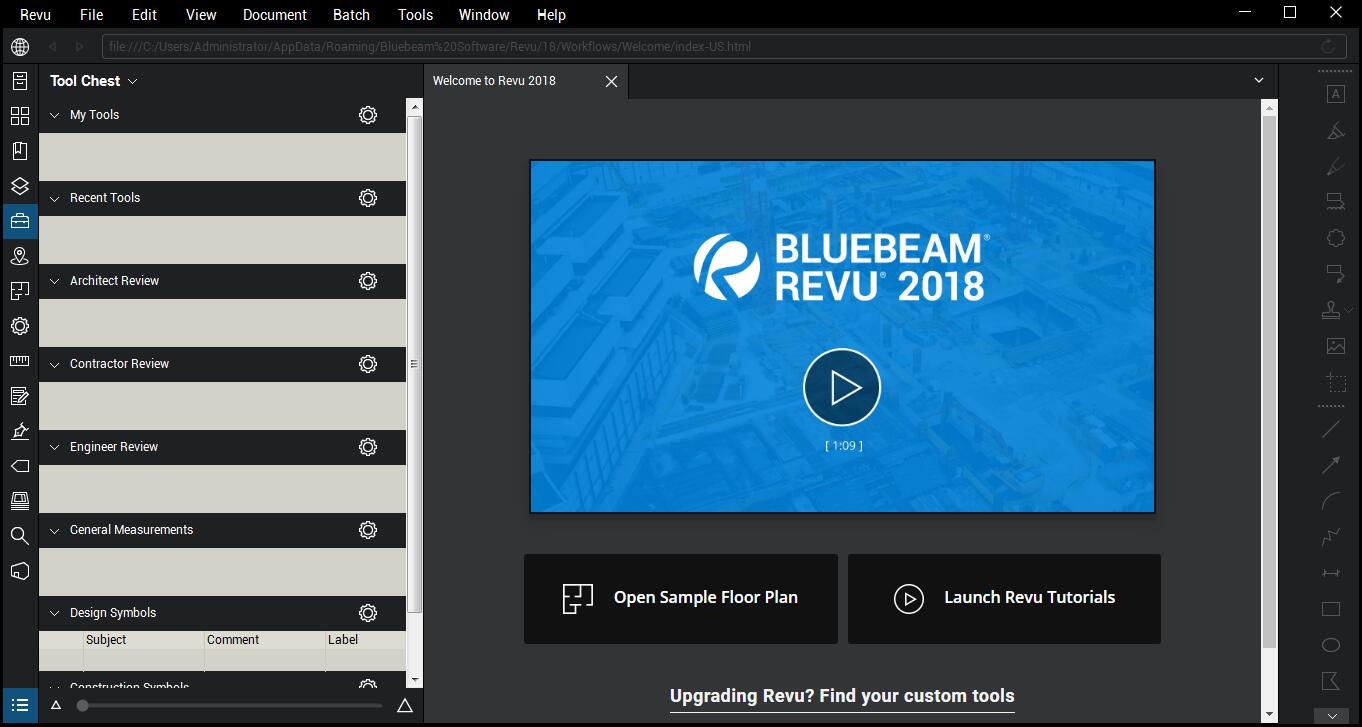Open the Document menu
1362x727 pixels.
click(275, 15)
